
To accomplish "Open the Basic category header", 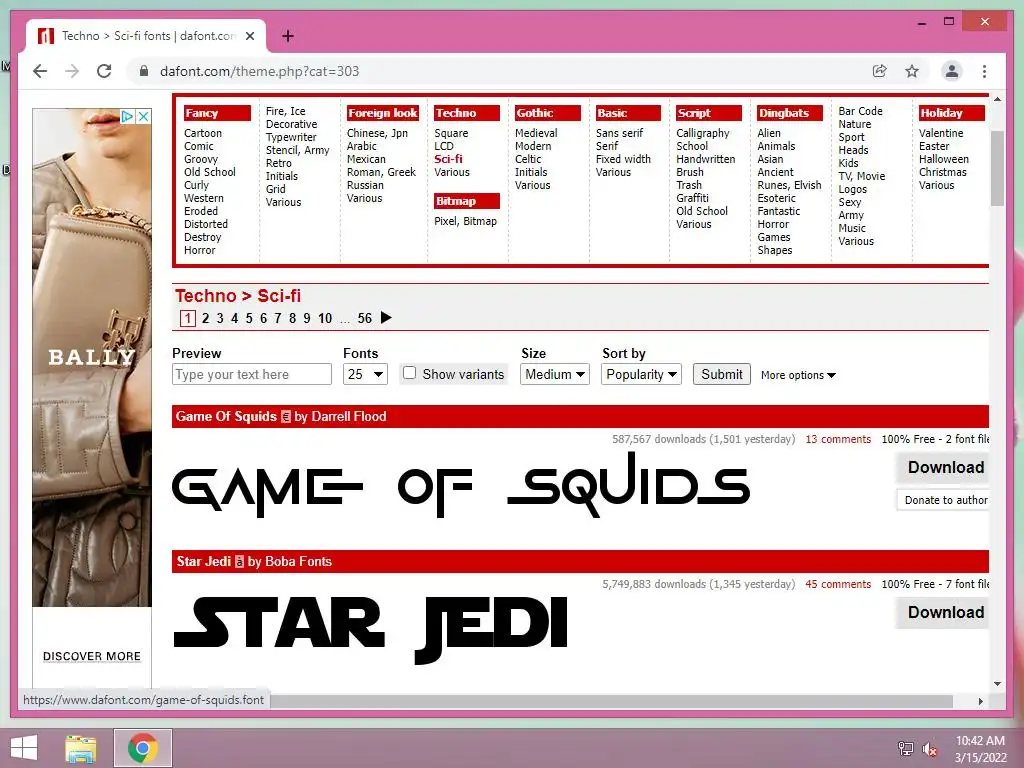I will [x=628, y=113].
